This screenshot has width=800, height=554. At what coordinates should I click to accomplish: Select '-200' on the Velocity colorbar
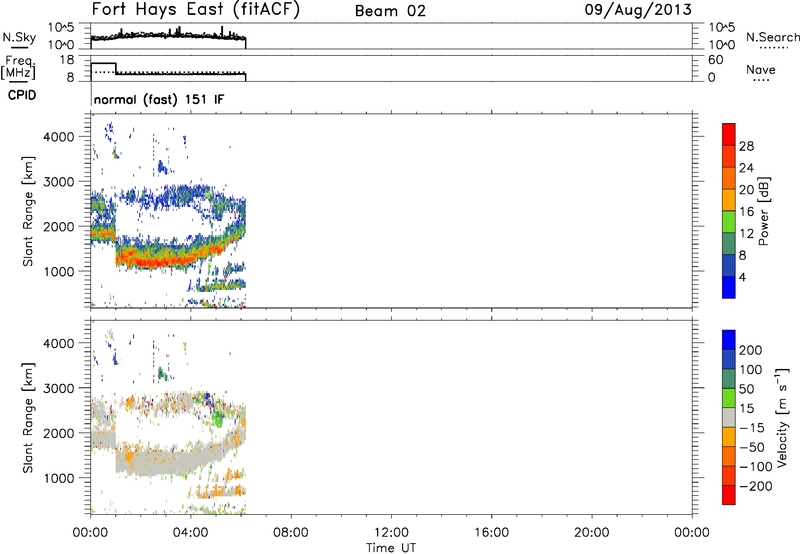756,486
